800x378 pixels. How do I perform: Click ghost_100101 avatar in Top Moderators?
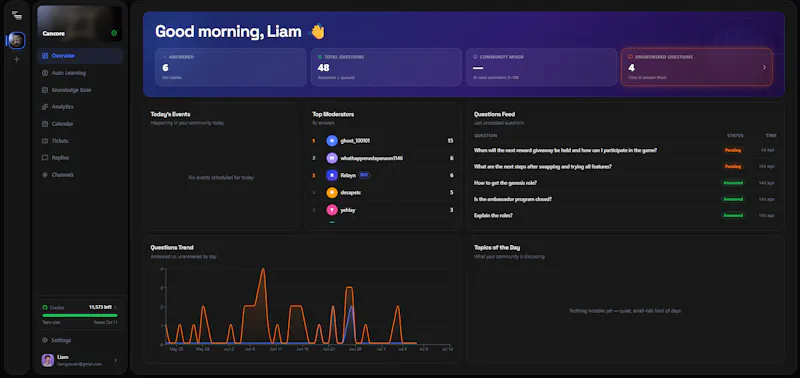332,141
